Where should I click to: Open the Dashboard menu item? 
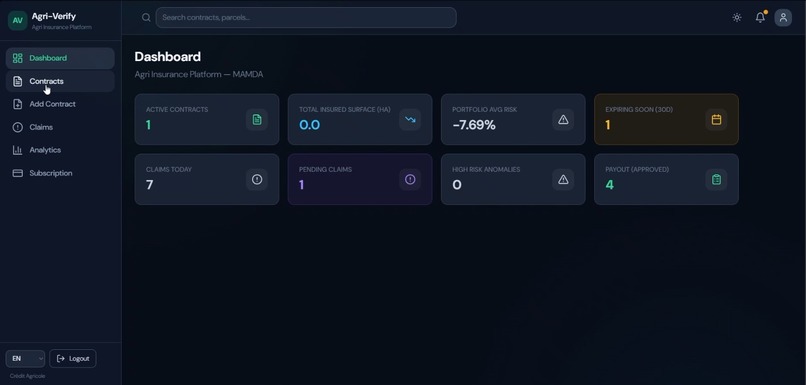click(x=60, y=58)
